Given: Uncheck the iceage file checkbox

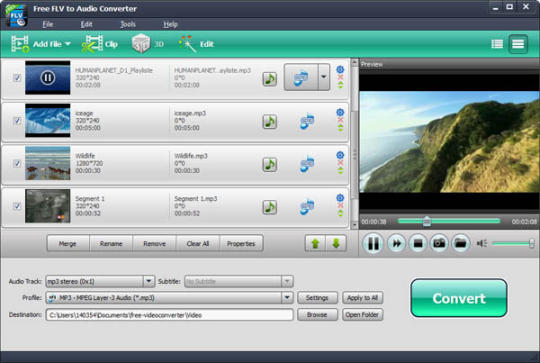Looking at the screenshot, I should [17, 121].
